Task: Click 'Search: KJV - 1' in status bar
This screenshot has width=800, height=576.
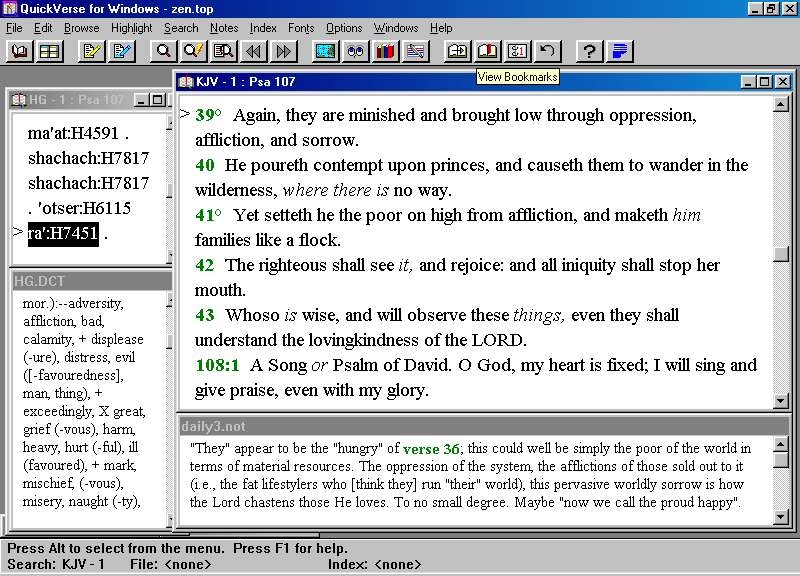Action: (x=56, y=564)
